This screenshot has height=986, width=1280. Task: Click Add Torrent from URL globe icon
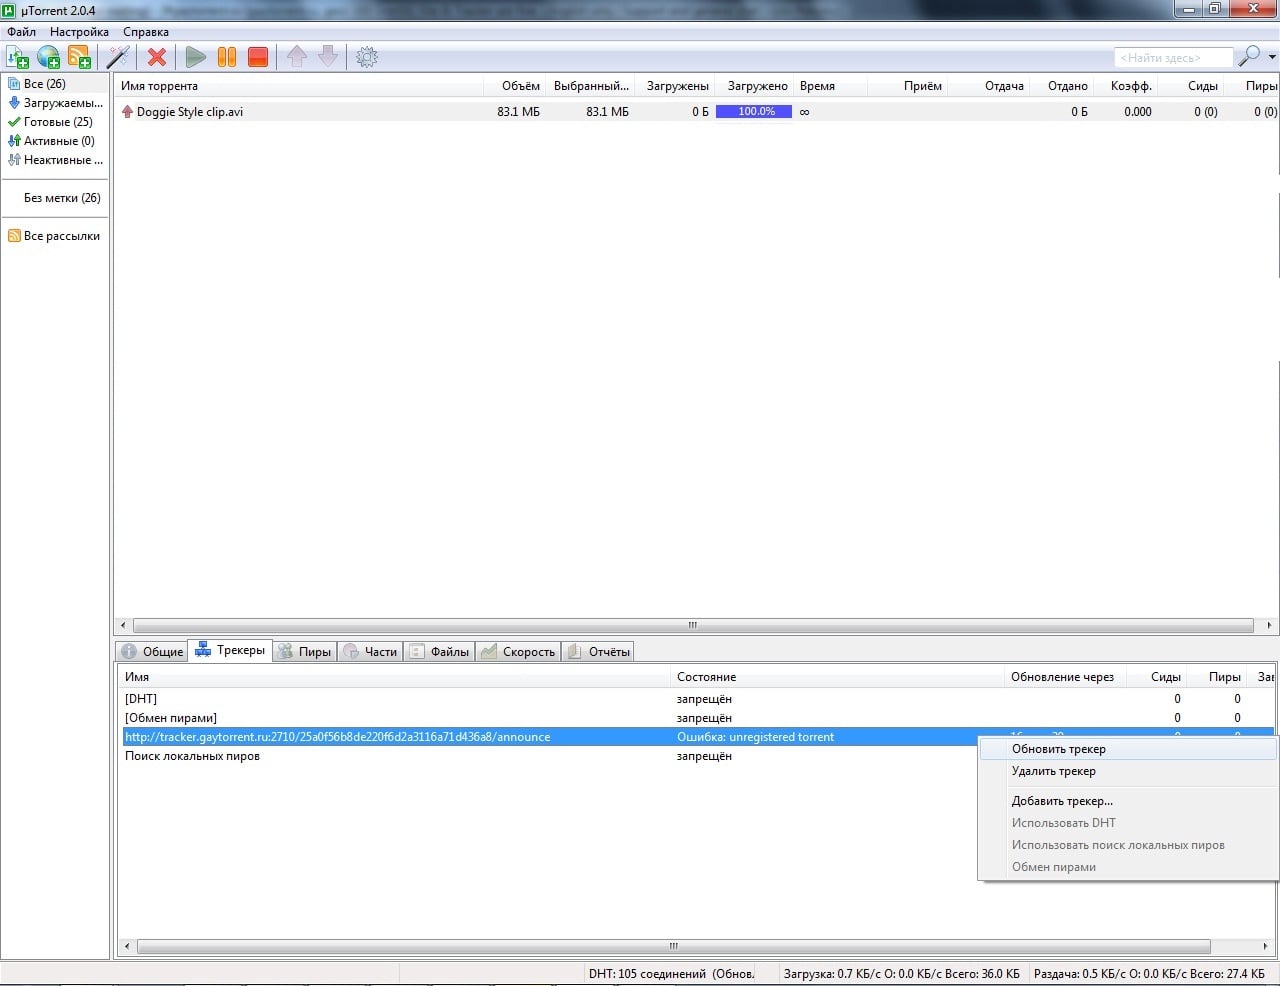[x=48, y=57]
